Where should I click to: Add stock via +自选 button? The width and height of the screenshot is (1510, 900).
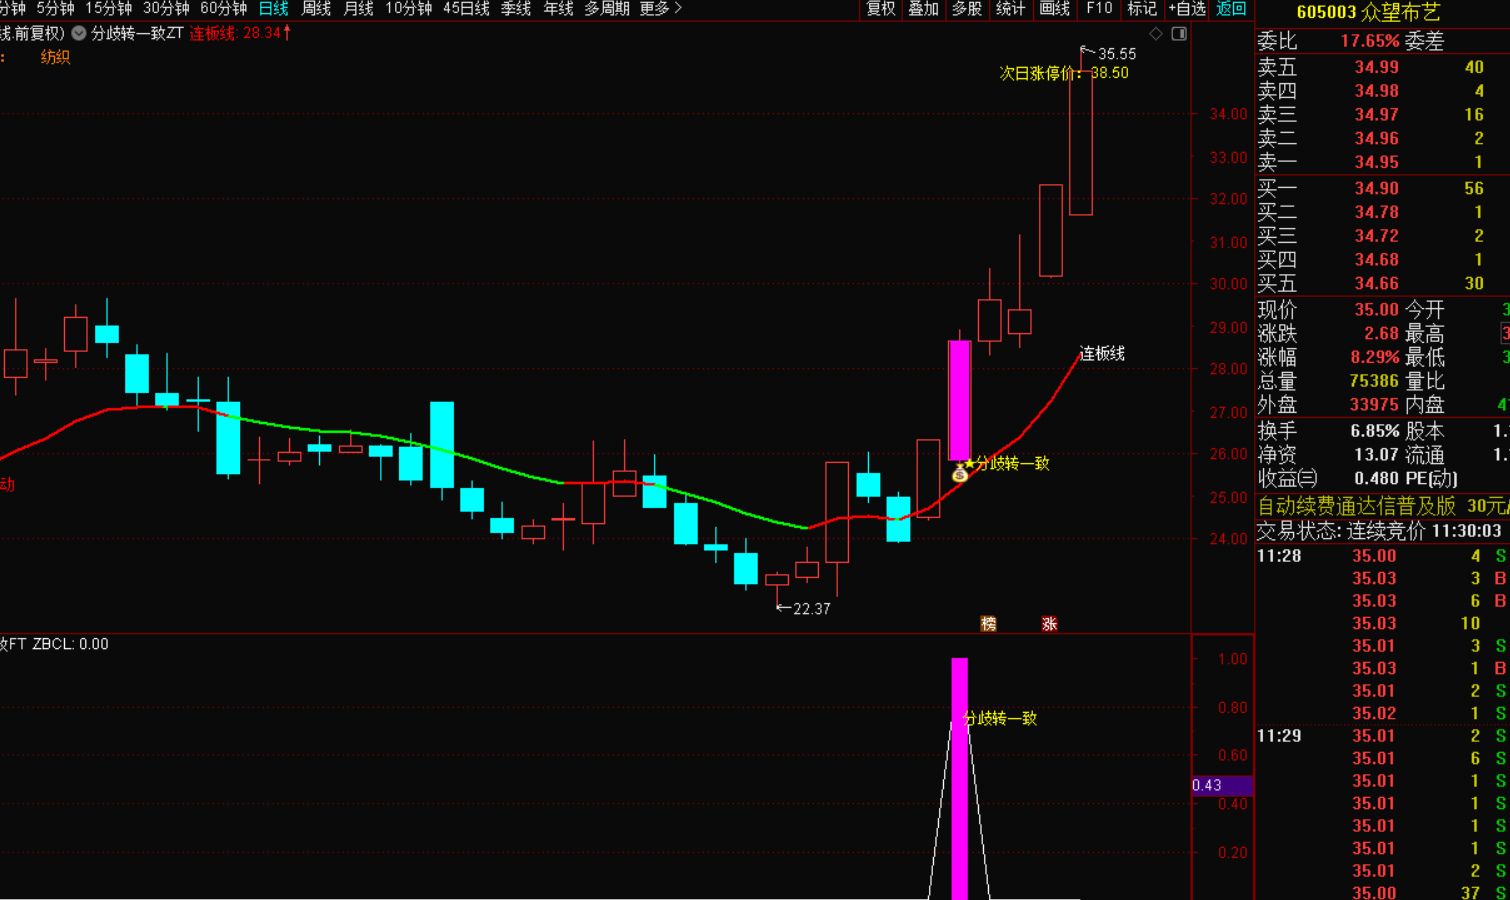pos(1187,9)
